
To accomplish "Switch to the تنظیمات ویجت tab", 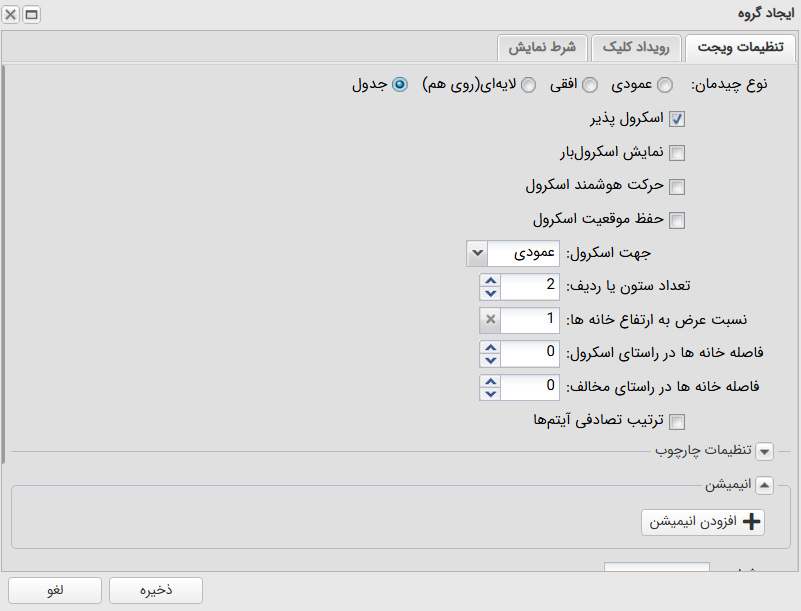I will pos(740,48).
